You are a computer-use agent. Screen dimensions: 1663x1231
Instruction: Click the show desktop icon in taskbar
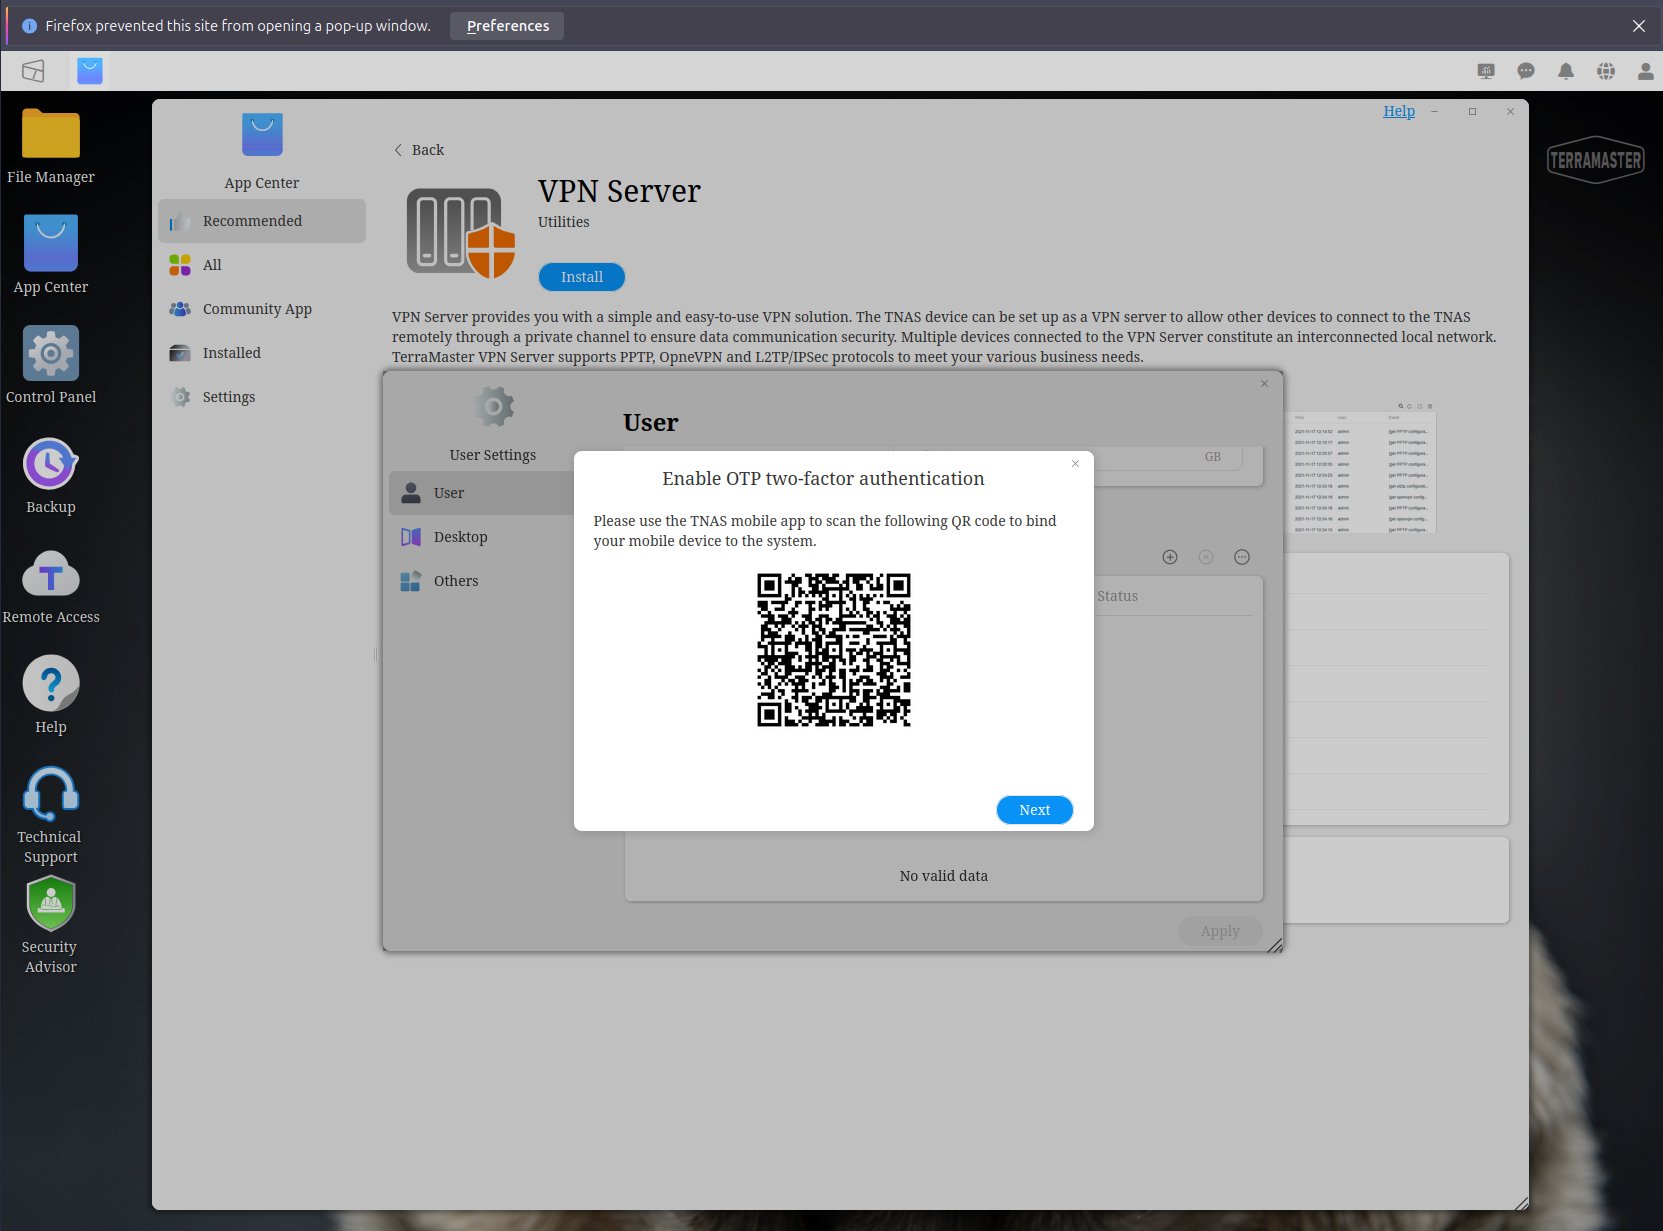pyautogui.click(x=33, y=70)
